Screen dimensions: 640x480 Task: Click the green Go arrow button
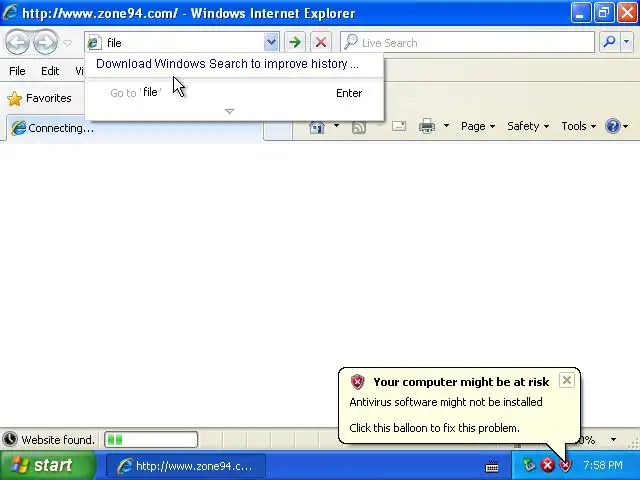[x=295, y=42]
